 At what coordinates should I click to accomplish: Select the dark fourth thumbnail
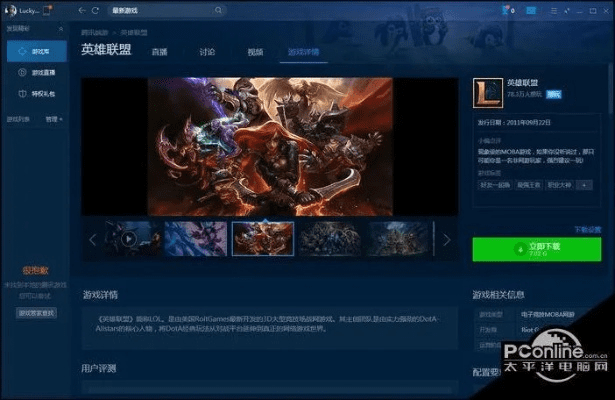click(x=330, y=238)
